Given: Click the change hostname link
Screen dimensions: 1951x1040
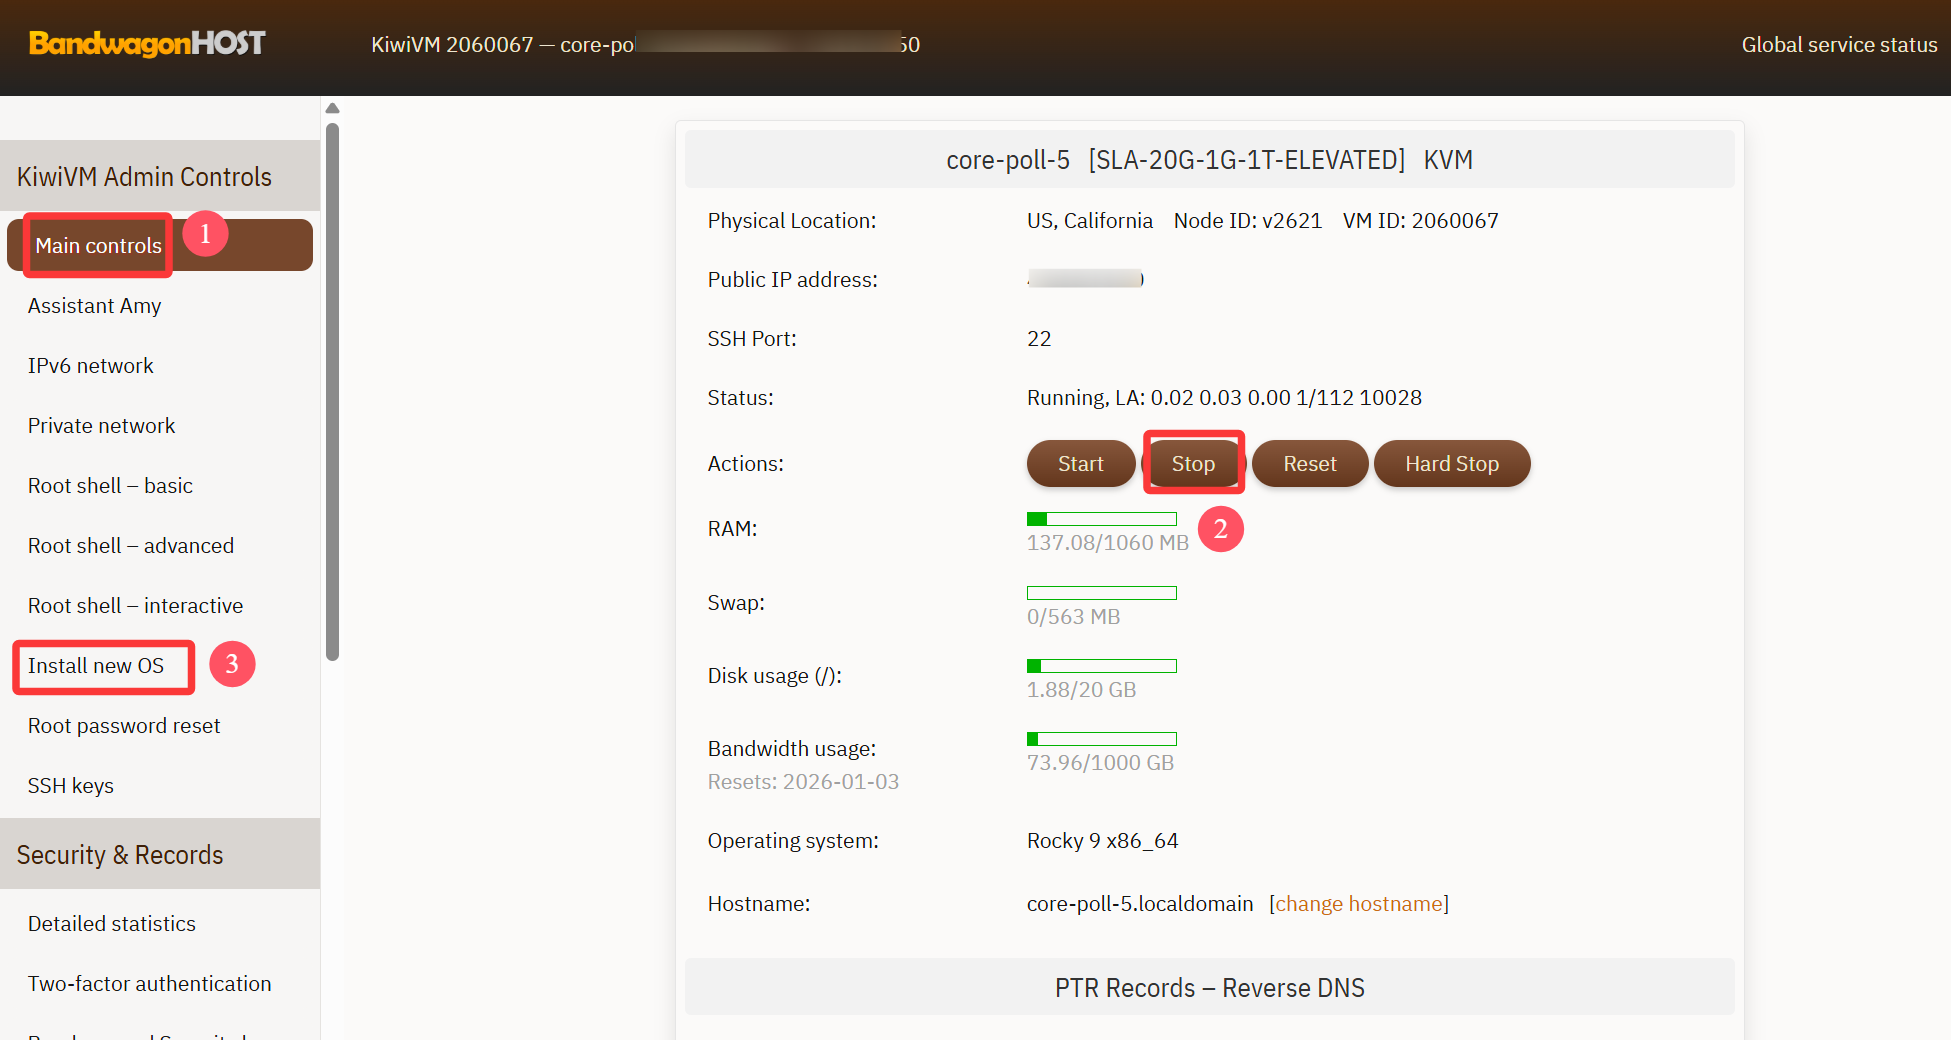Looking at the screenshot, I should (1358, 904).
